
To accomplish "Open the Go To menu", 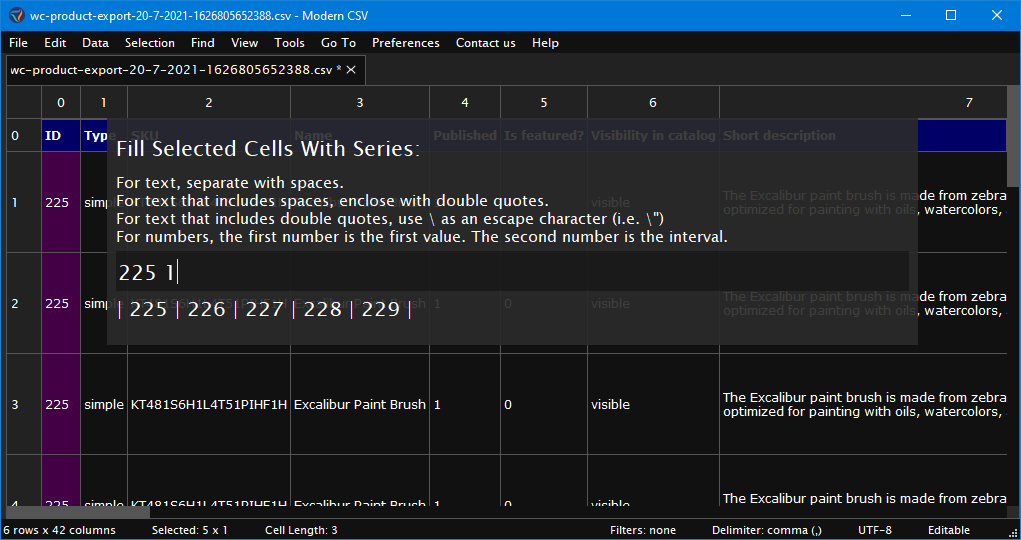I will point(339,43).
